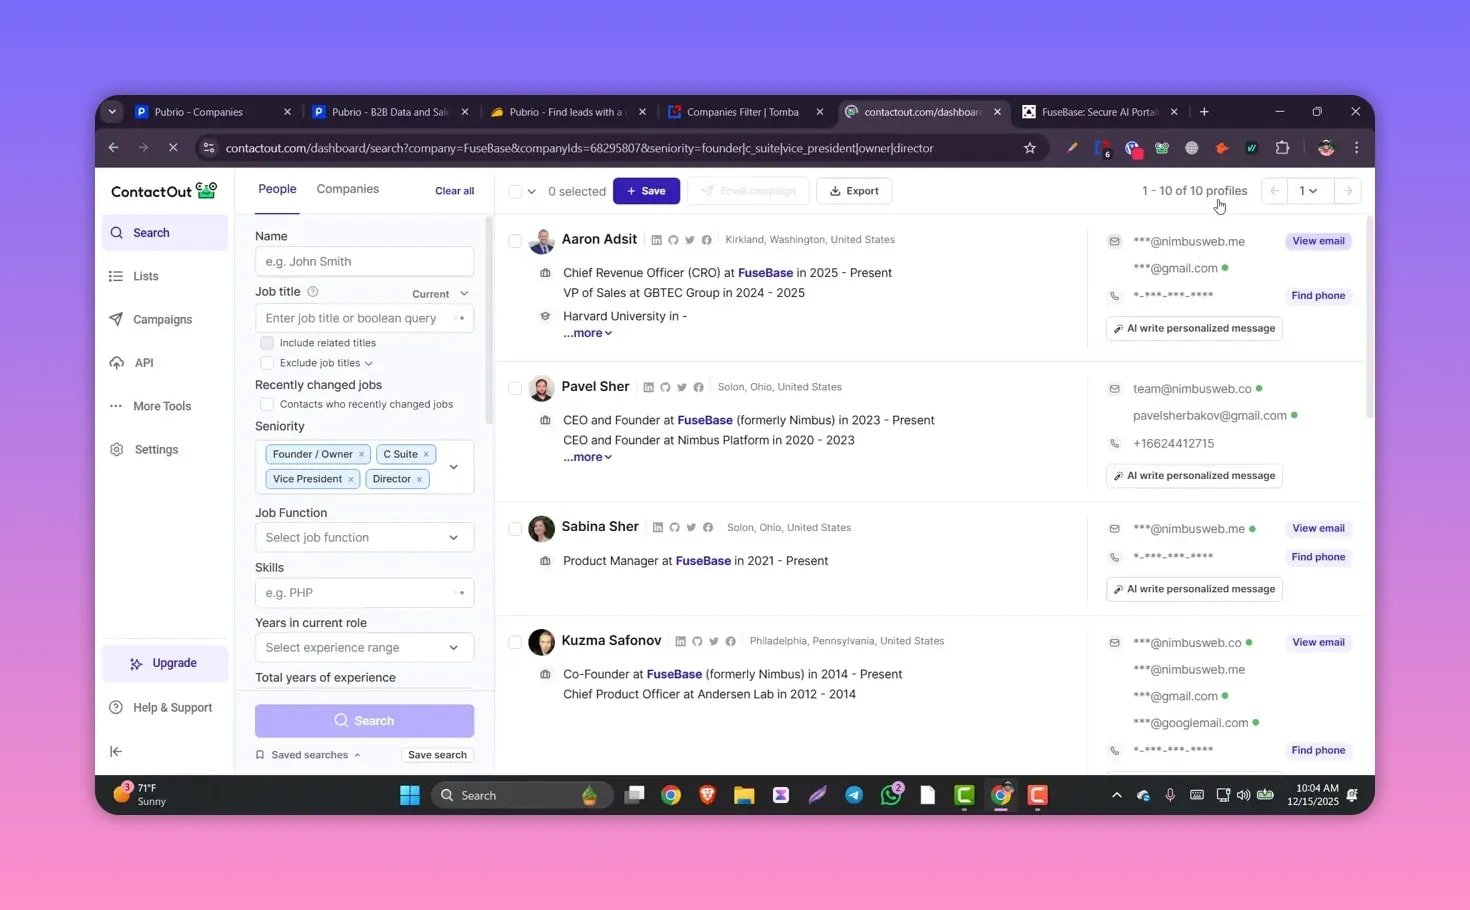Open Settings from the sidebar
The width and height of the screenshot is (1470, 910).
[156, 449]
